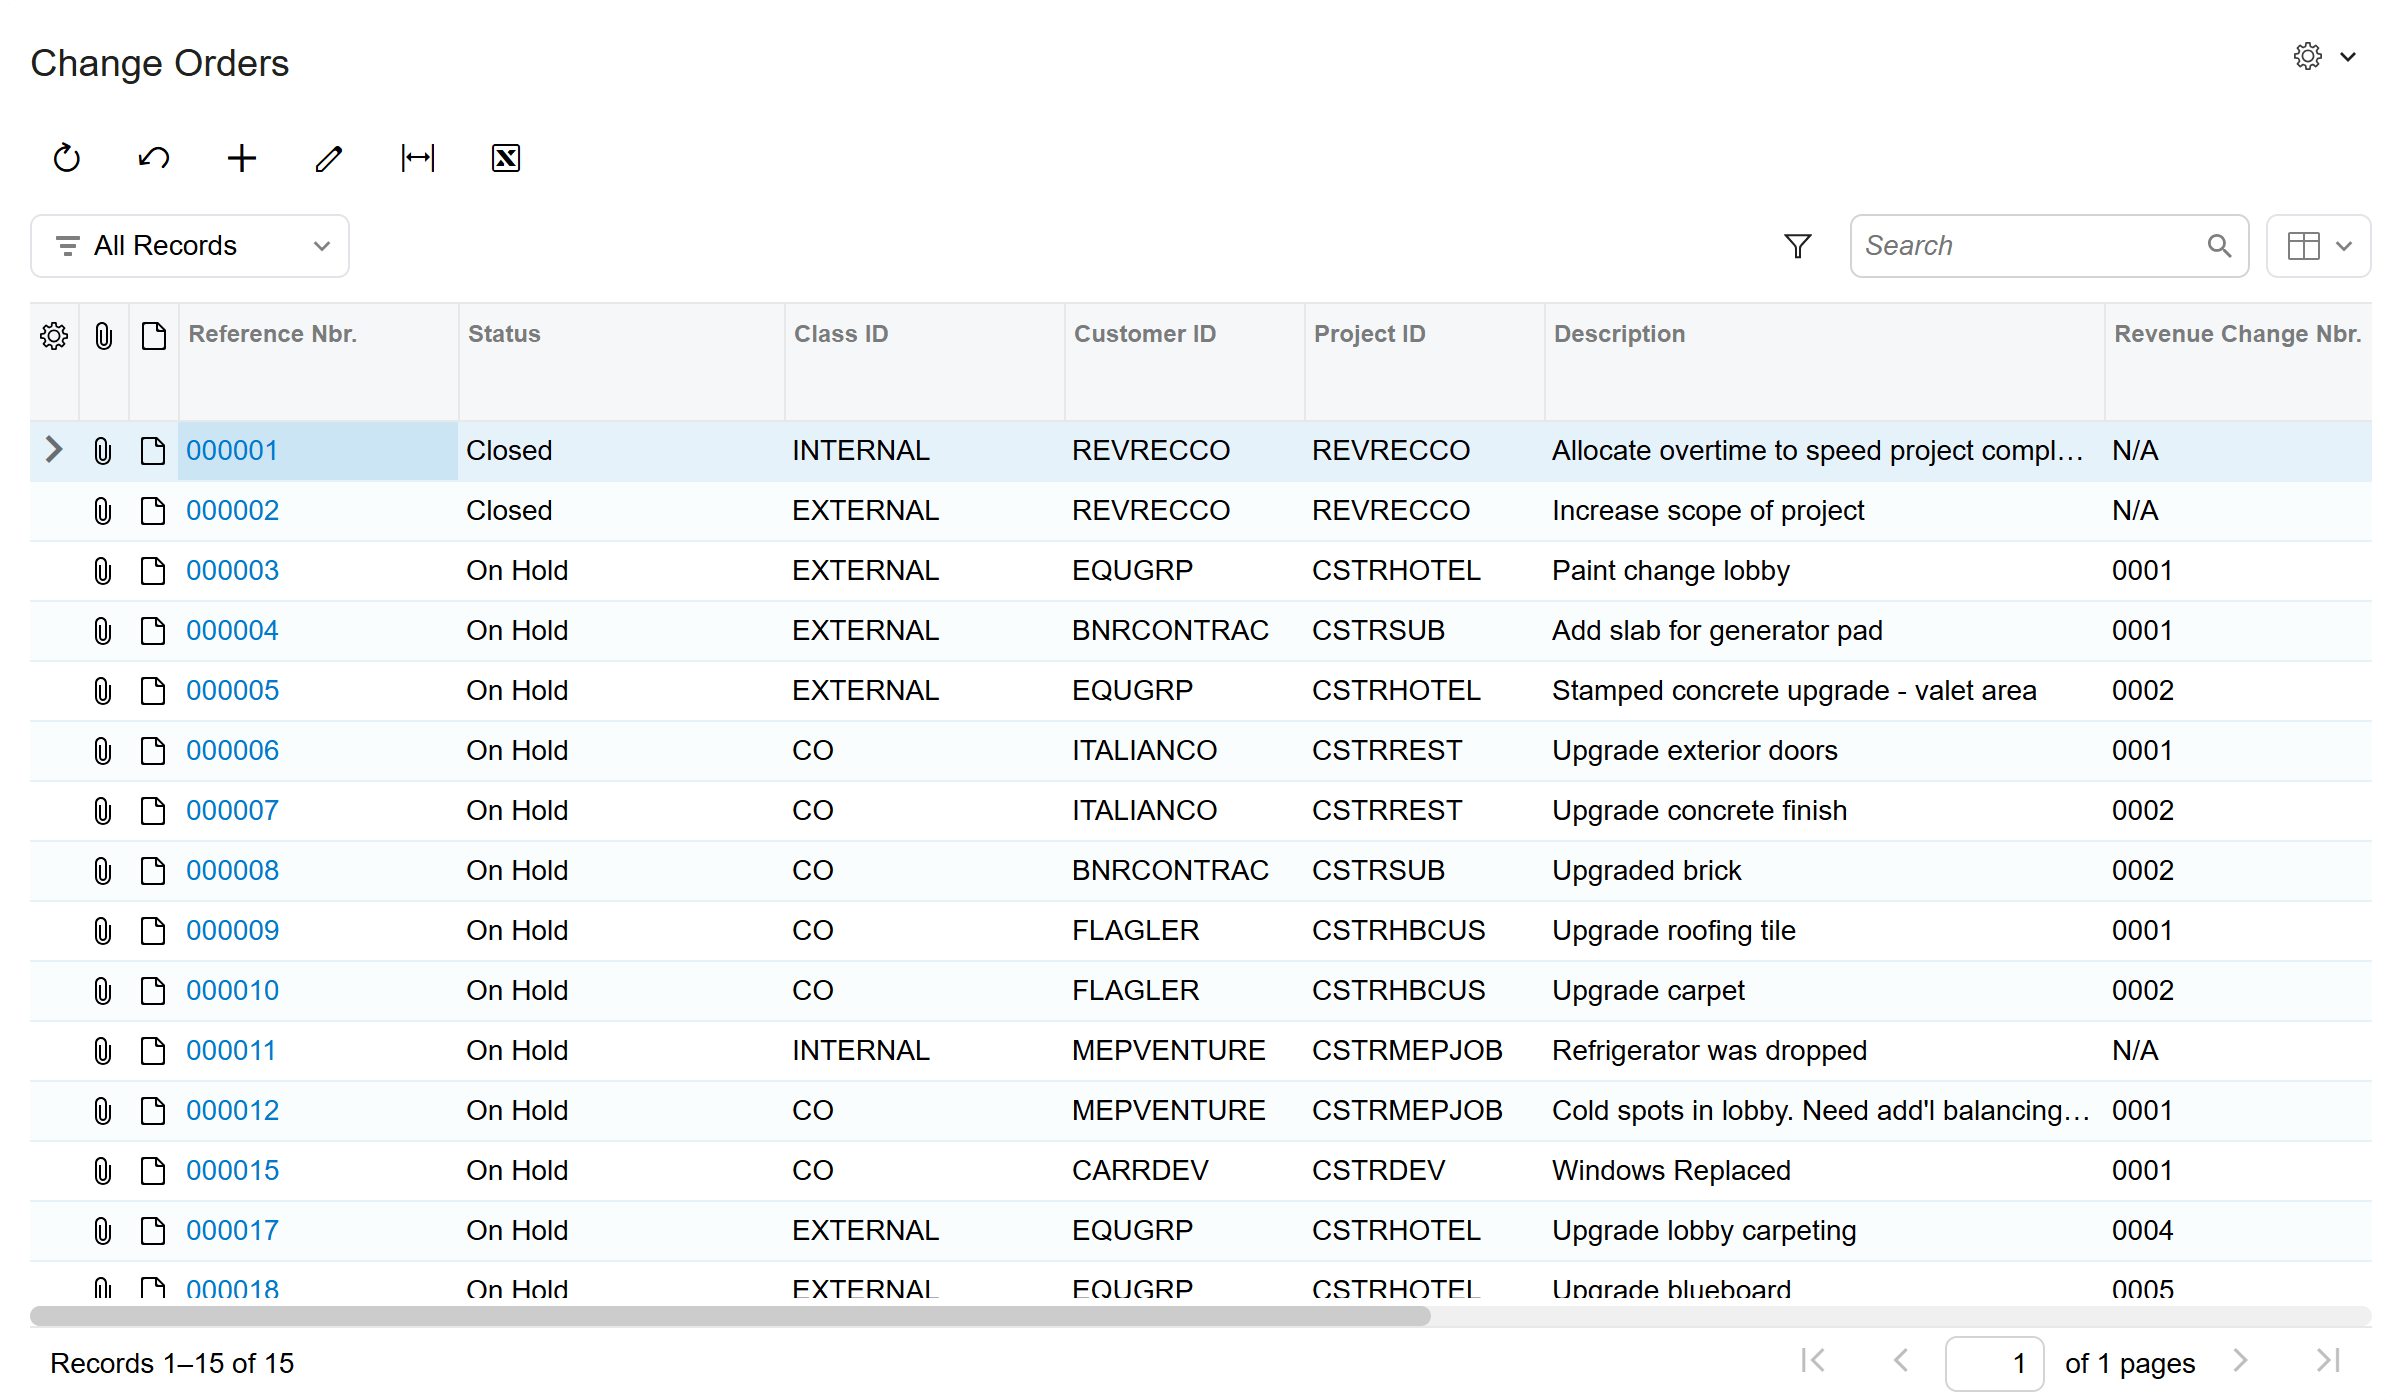Viewport: 2400px width, 1400px height.
Task: Open change order 000005 link
Action: click(x=232, y=691)
